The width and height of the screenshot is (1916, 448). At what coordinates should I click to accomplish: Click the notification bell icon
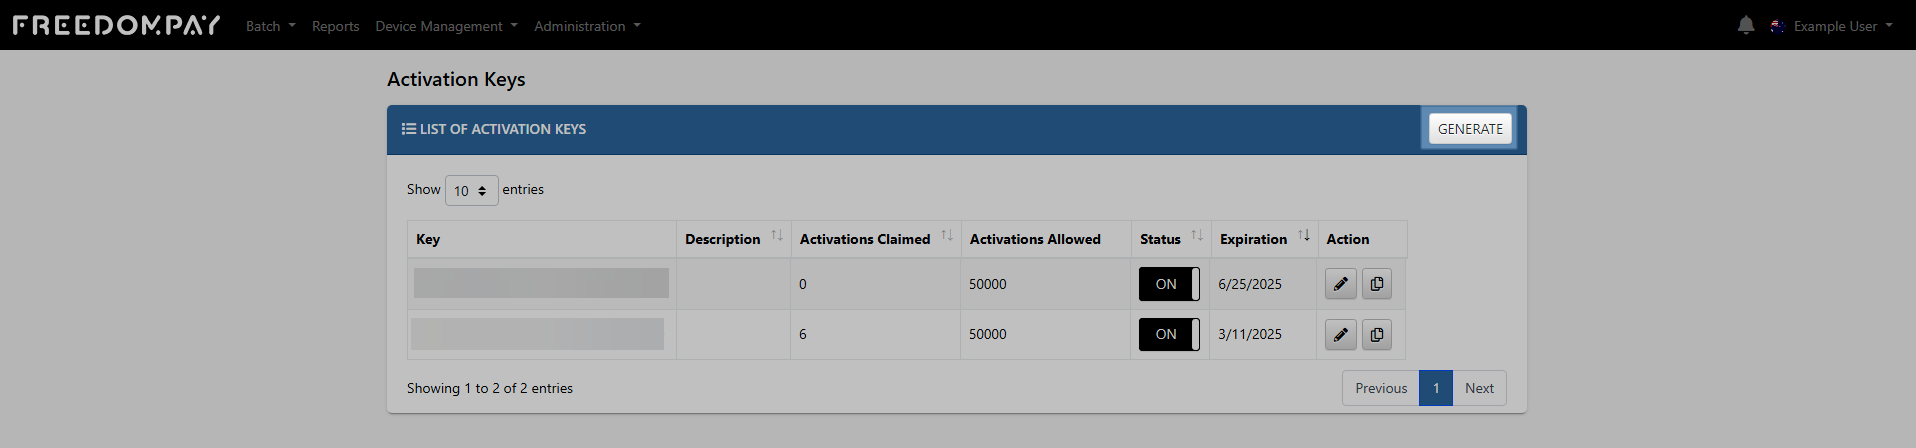pos(1745,26)
